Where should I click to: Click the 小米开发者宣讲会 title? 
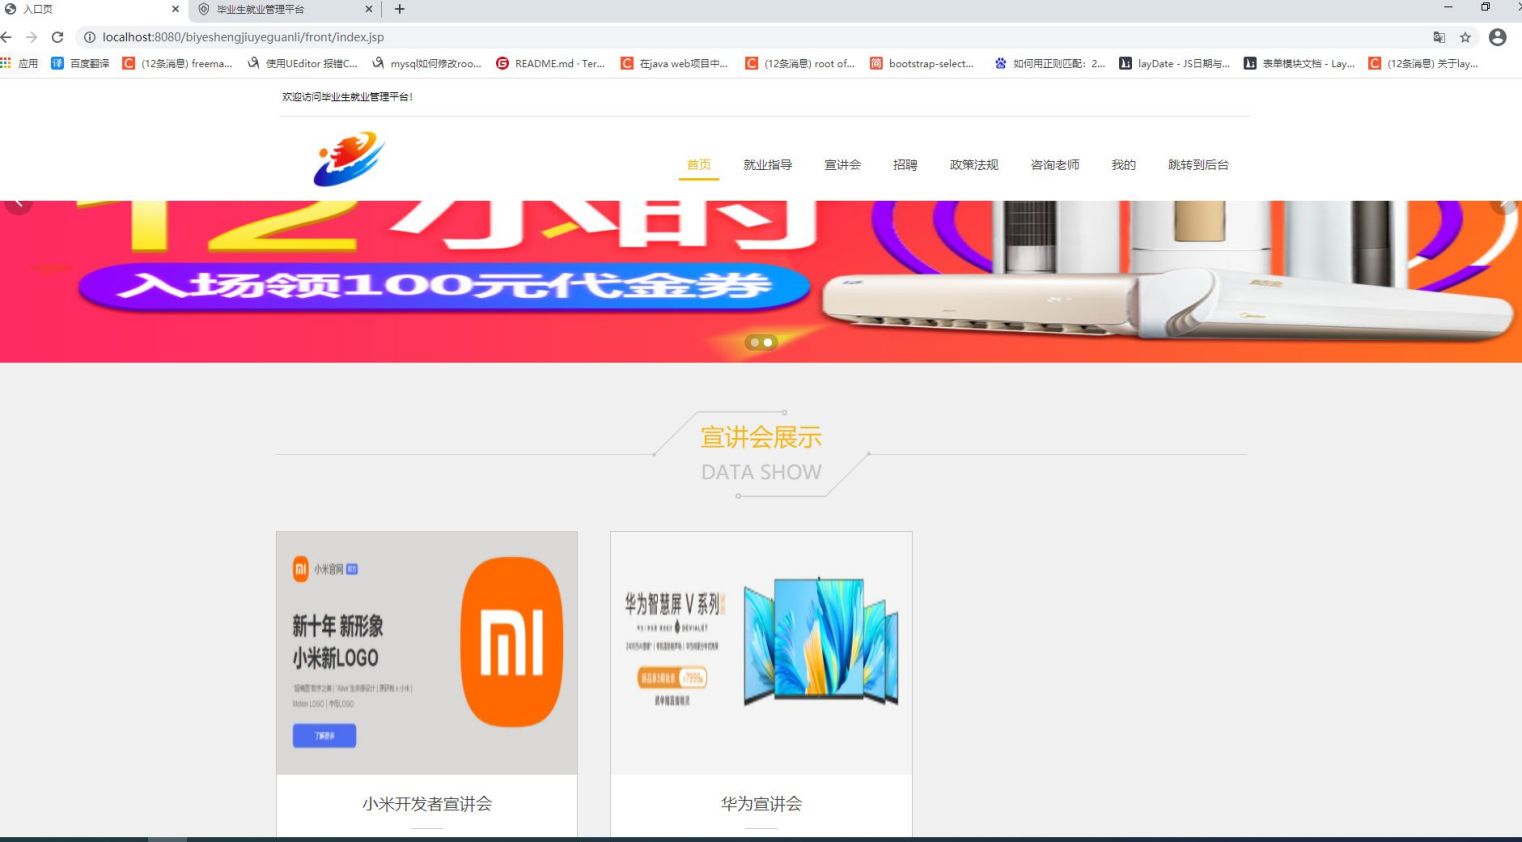pos(427,804)
